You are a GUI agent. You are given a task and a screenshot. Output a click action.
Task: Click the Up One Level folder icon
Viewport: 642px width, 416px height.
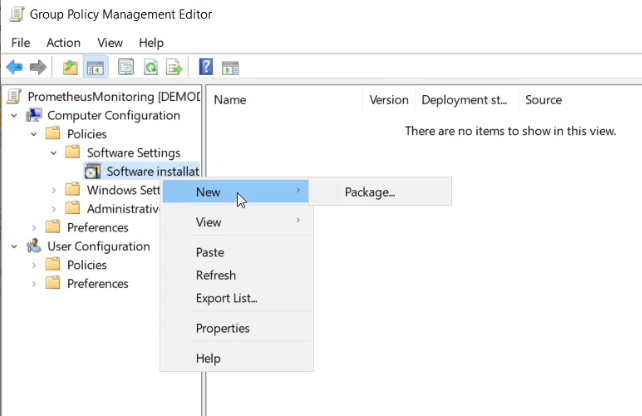click(x=70, y=68)
